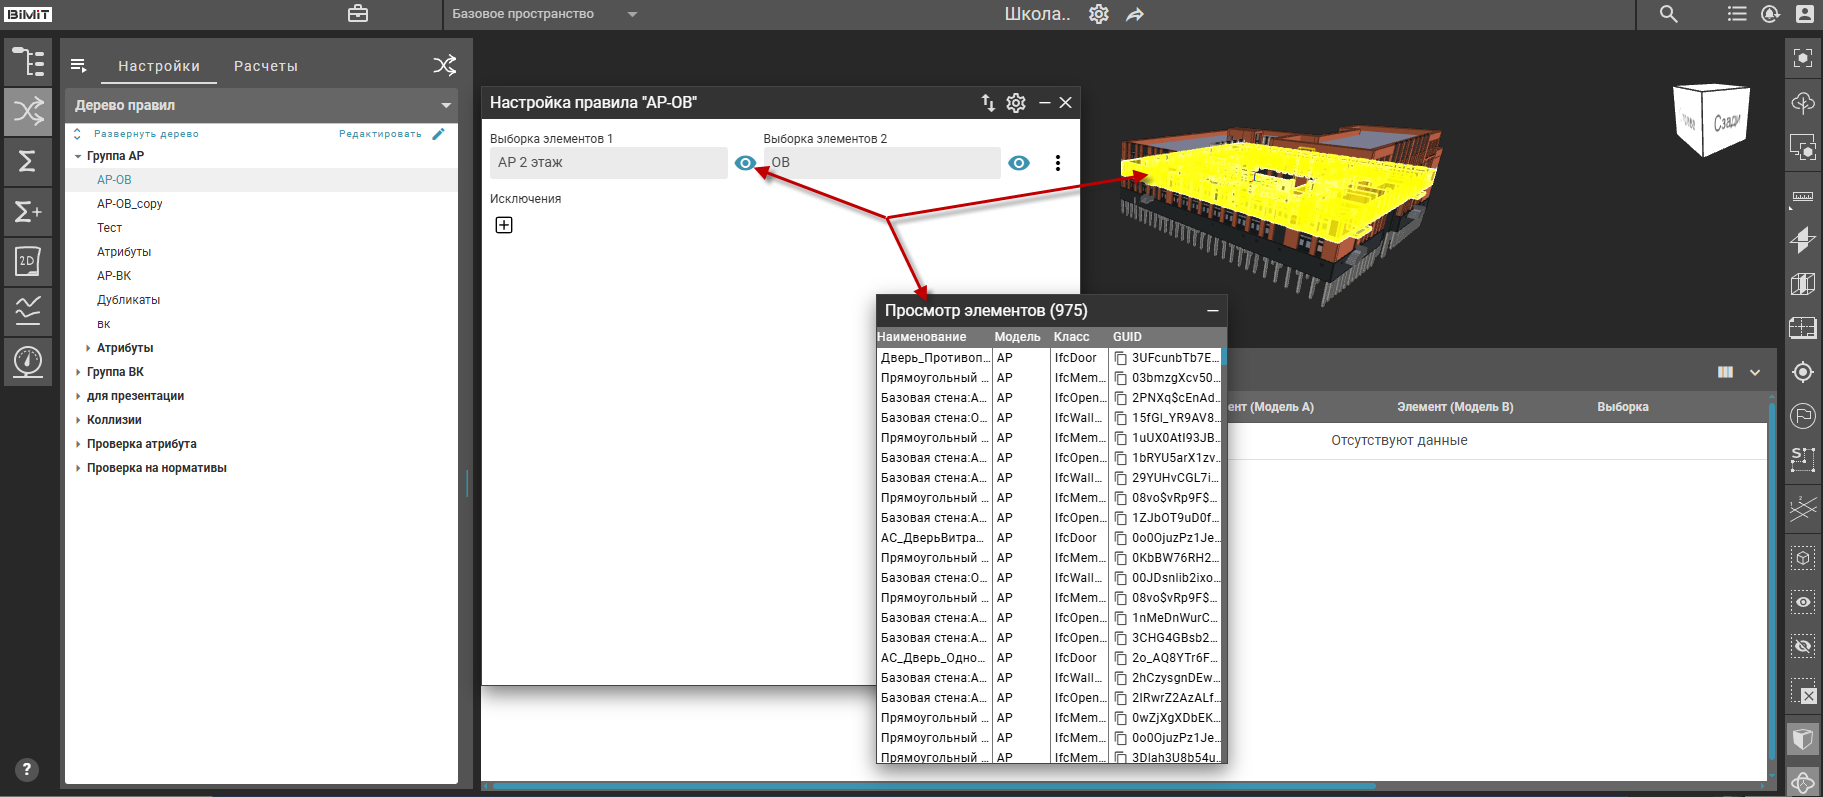Click the help question mark icon
The height and width of the screenshot is (797, 1823).
pyautogui.click(x=28, y=769)
